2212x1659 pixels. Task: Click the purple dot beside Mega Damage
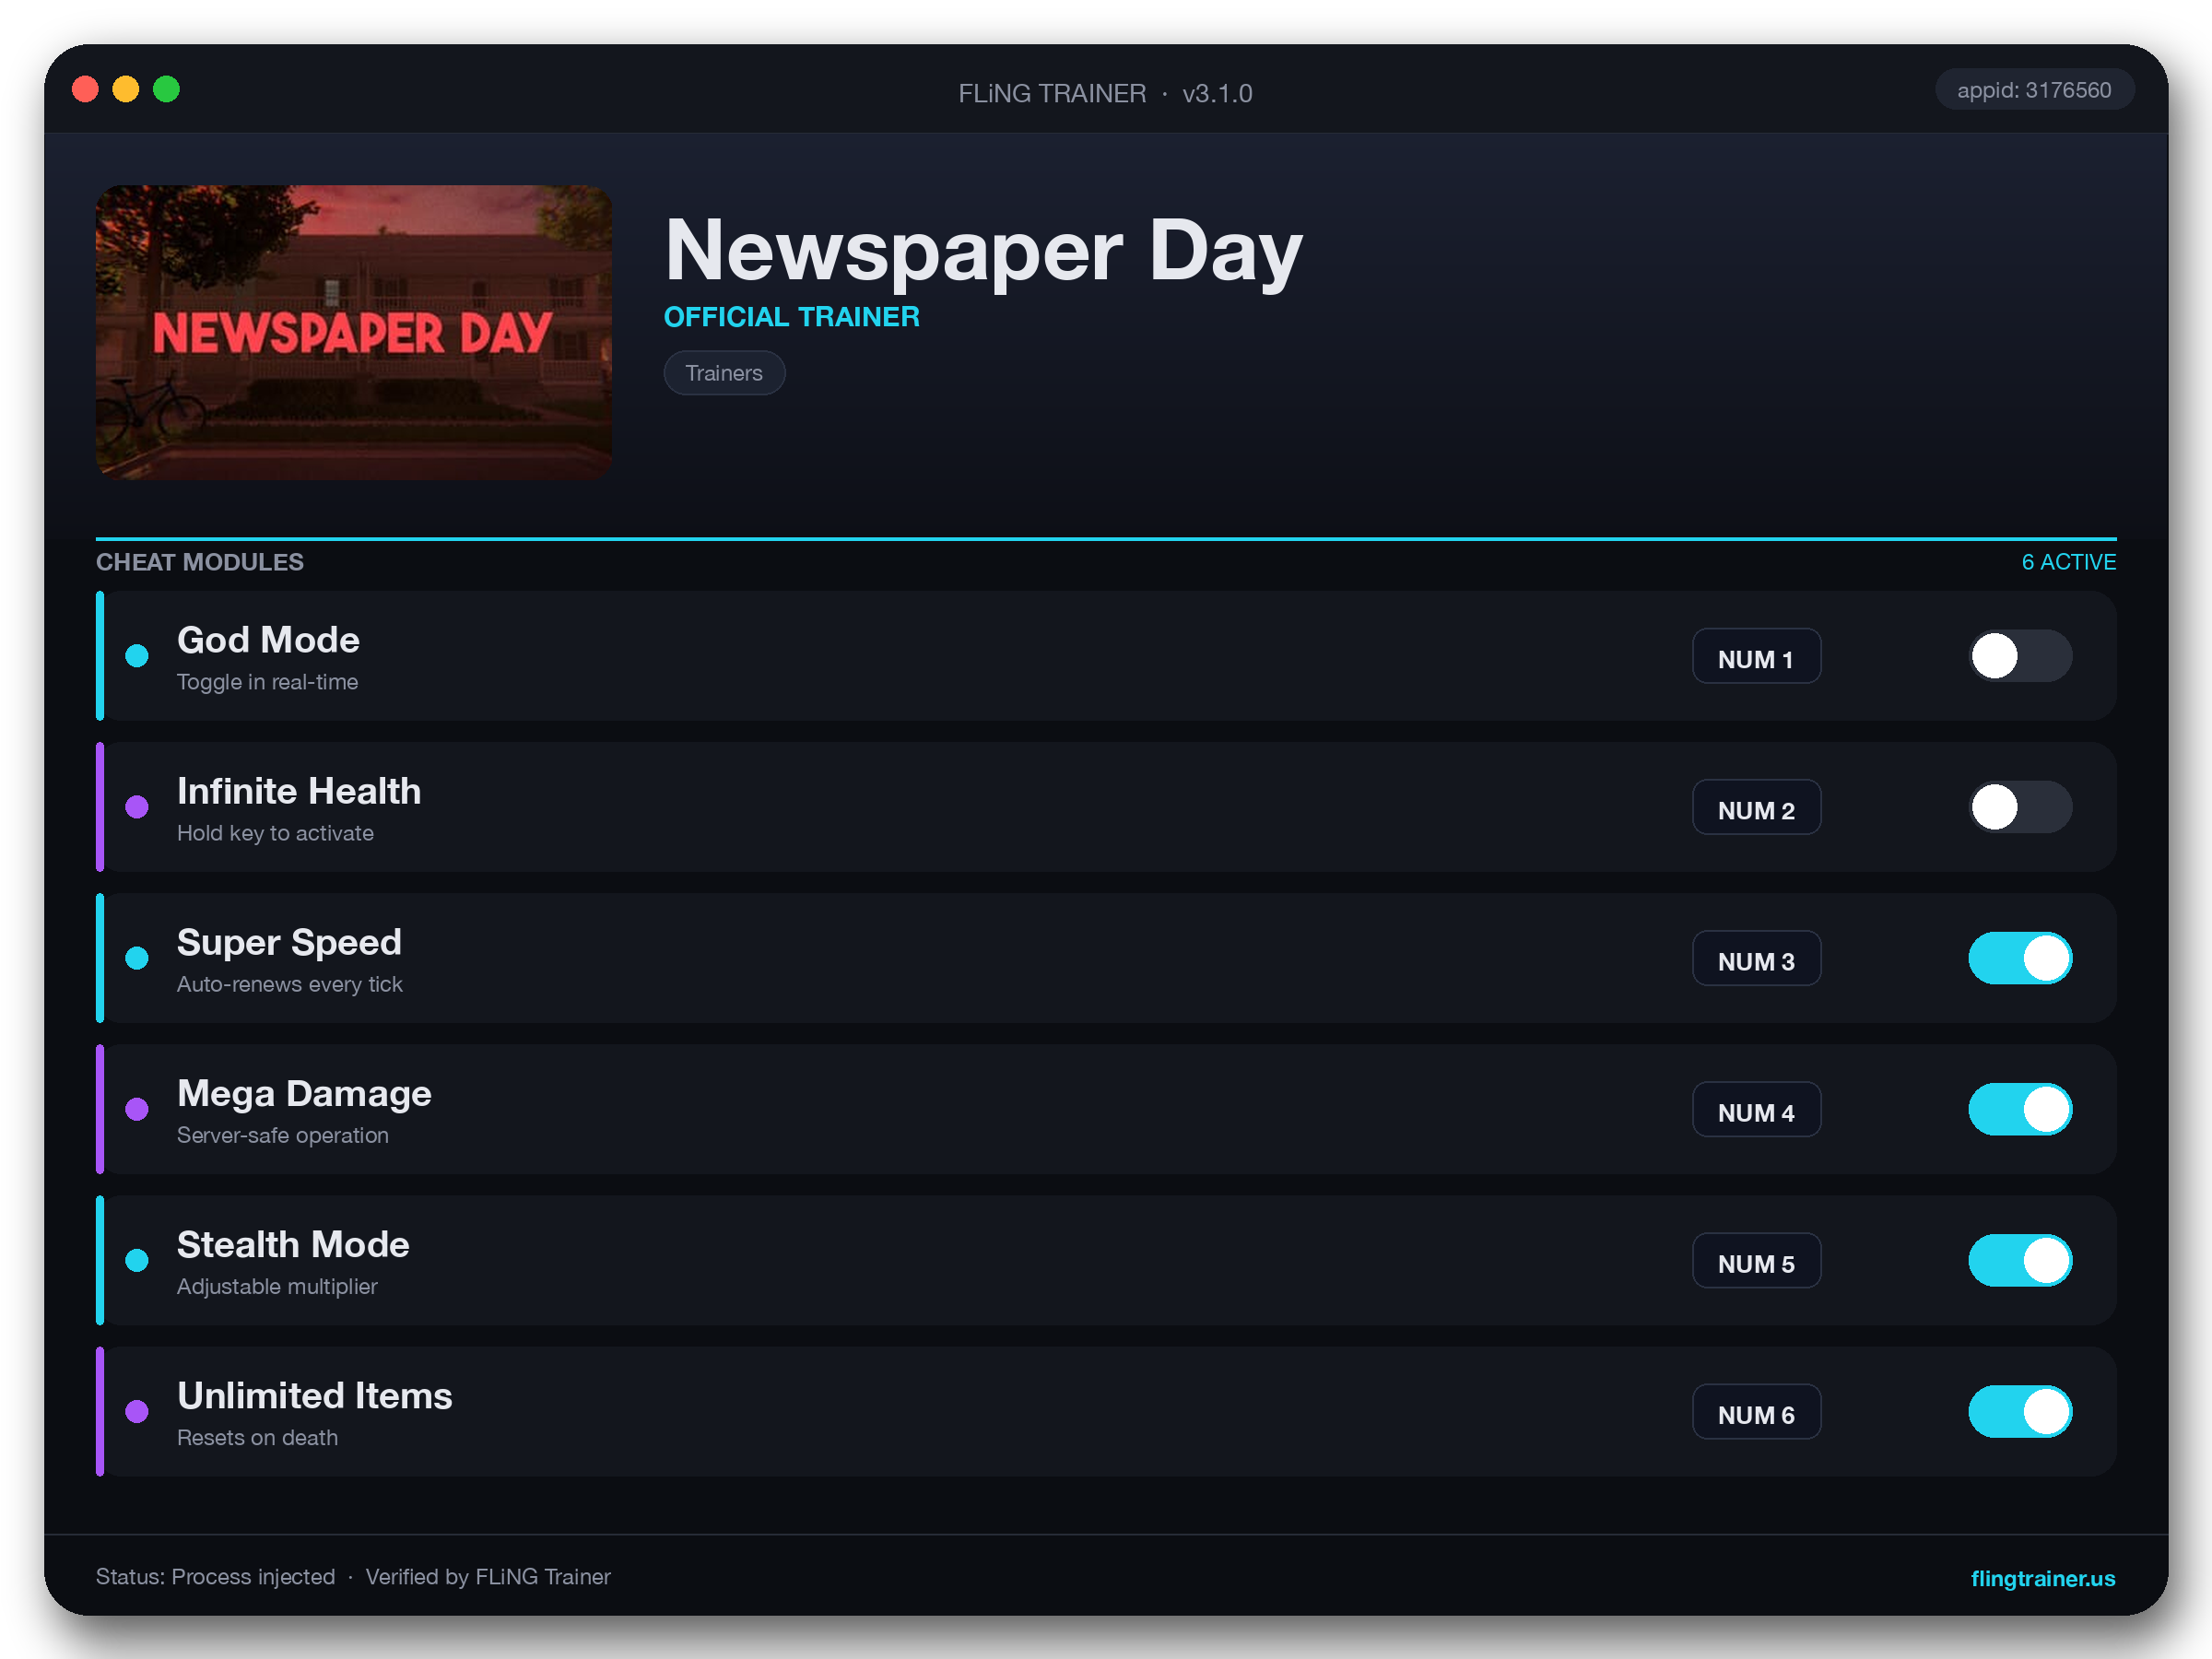click(137, 1109)
